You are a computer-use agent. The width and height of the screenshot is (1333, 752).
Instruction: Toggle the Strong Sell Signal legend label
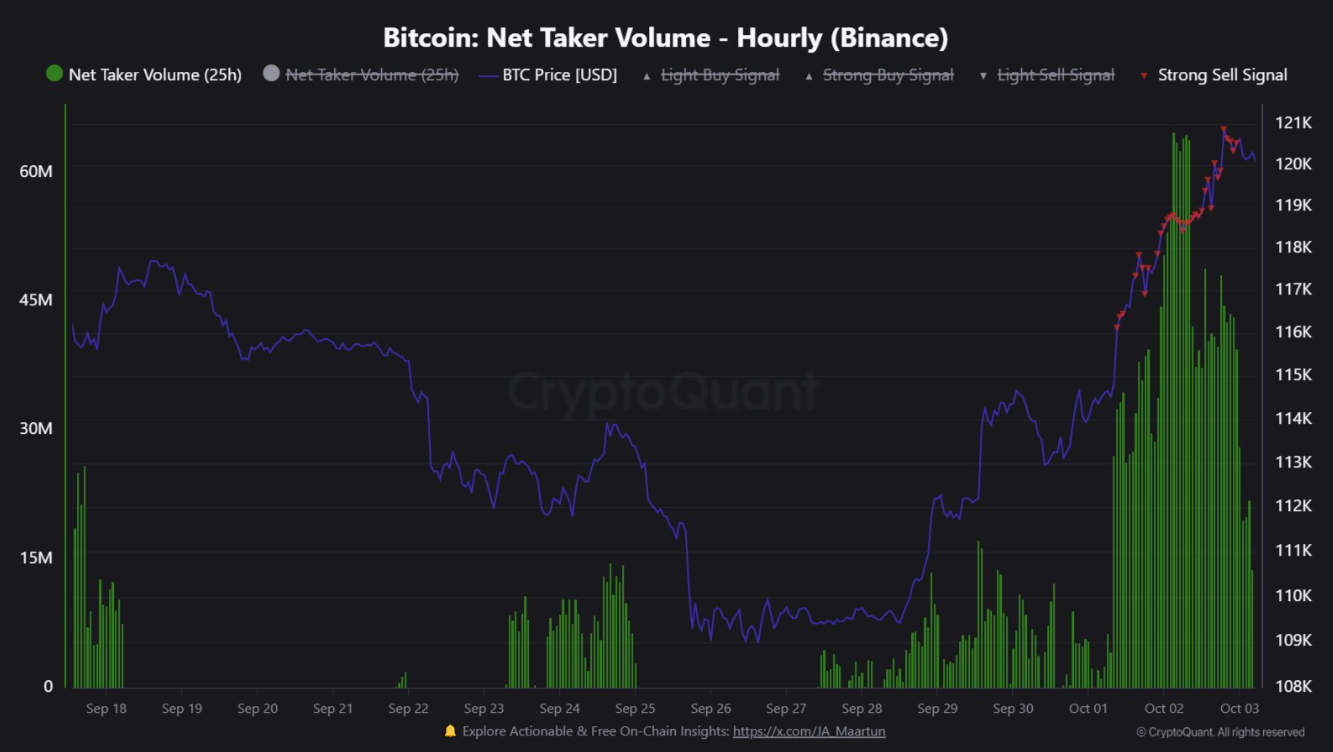1222,75
